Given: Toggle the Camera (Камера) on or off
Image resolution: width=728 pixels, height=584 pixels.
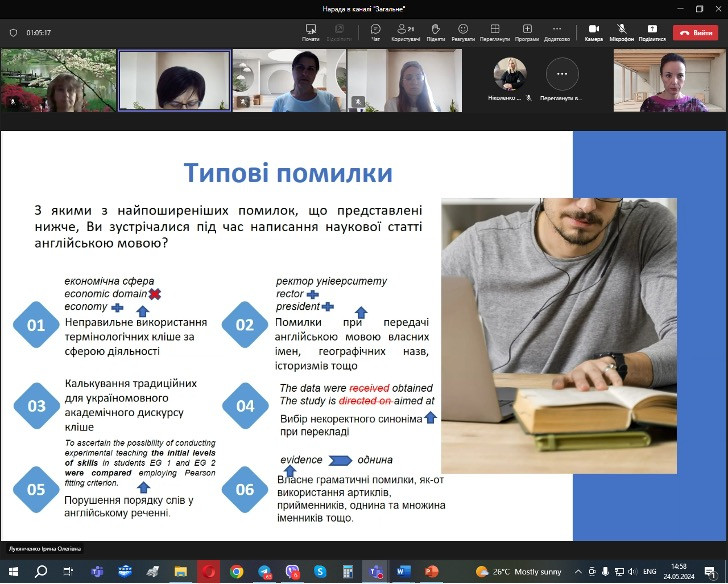Looking at the screenshot, I should point(593,30).
